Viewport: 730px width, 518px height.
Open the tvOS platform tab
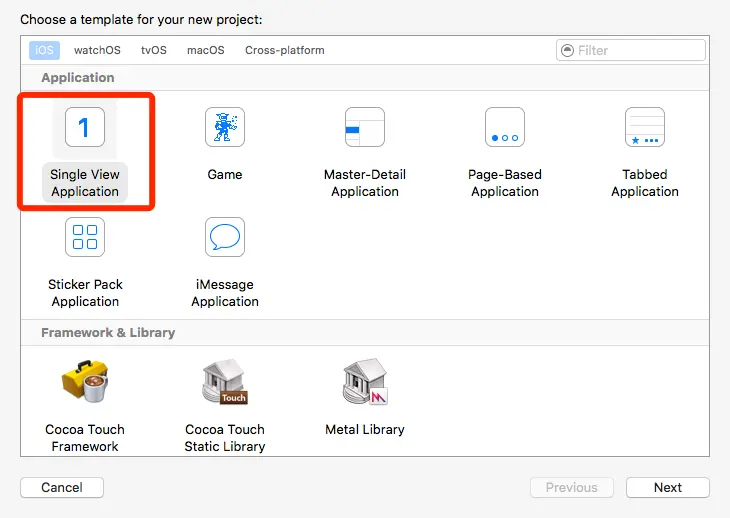tap(154, 50)
